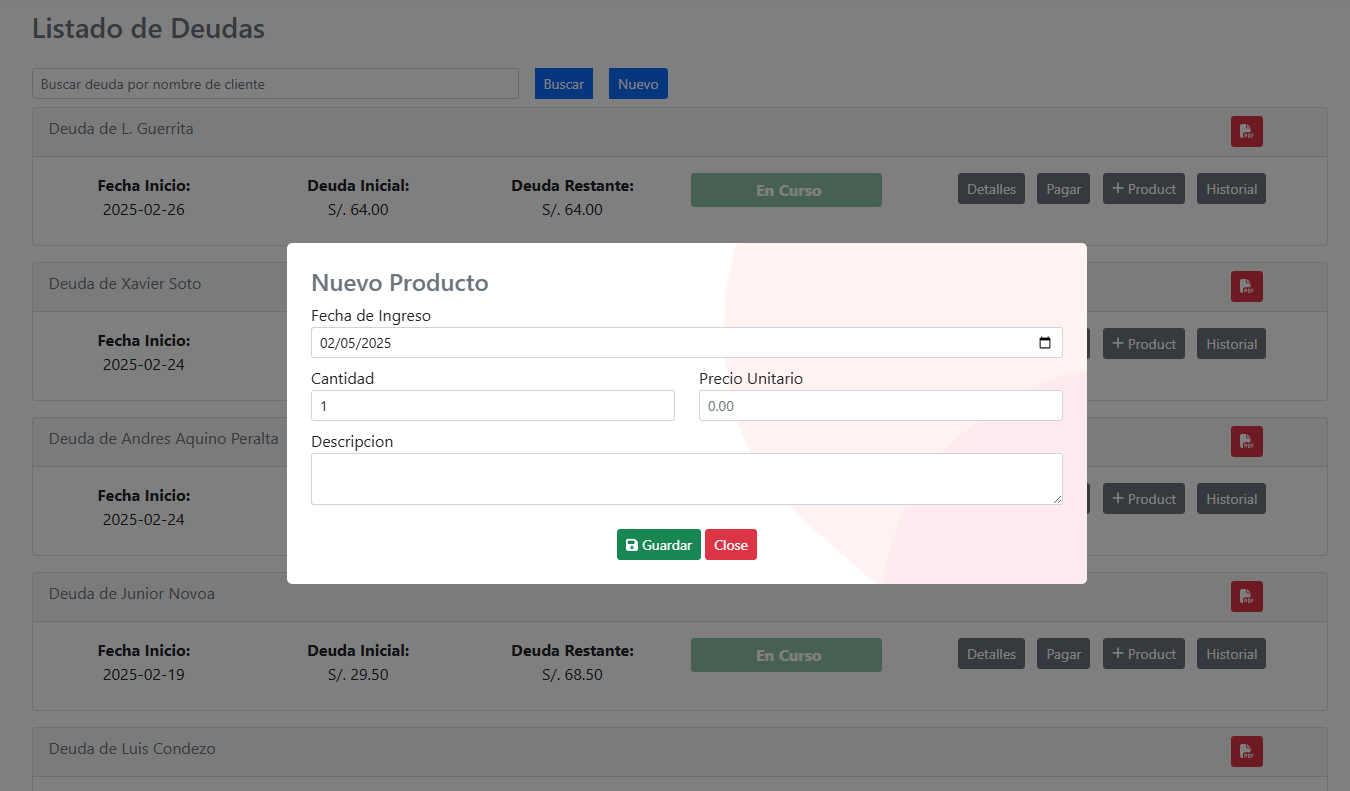Click the Deuda de L. Guerrita header
The width and height of the screenshot is (1350, 791).
point(121,129)
